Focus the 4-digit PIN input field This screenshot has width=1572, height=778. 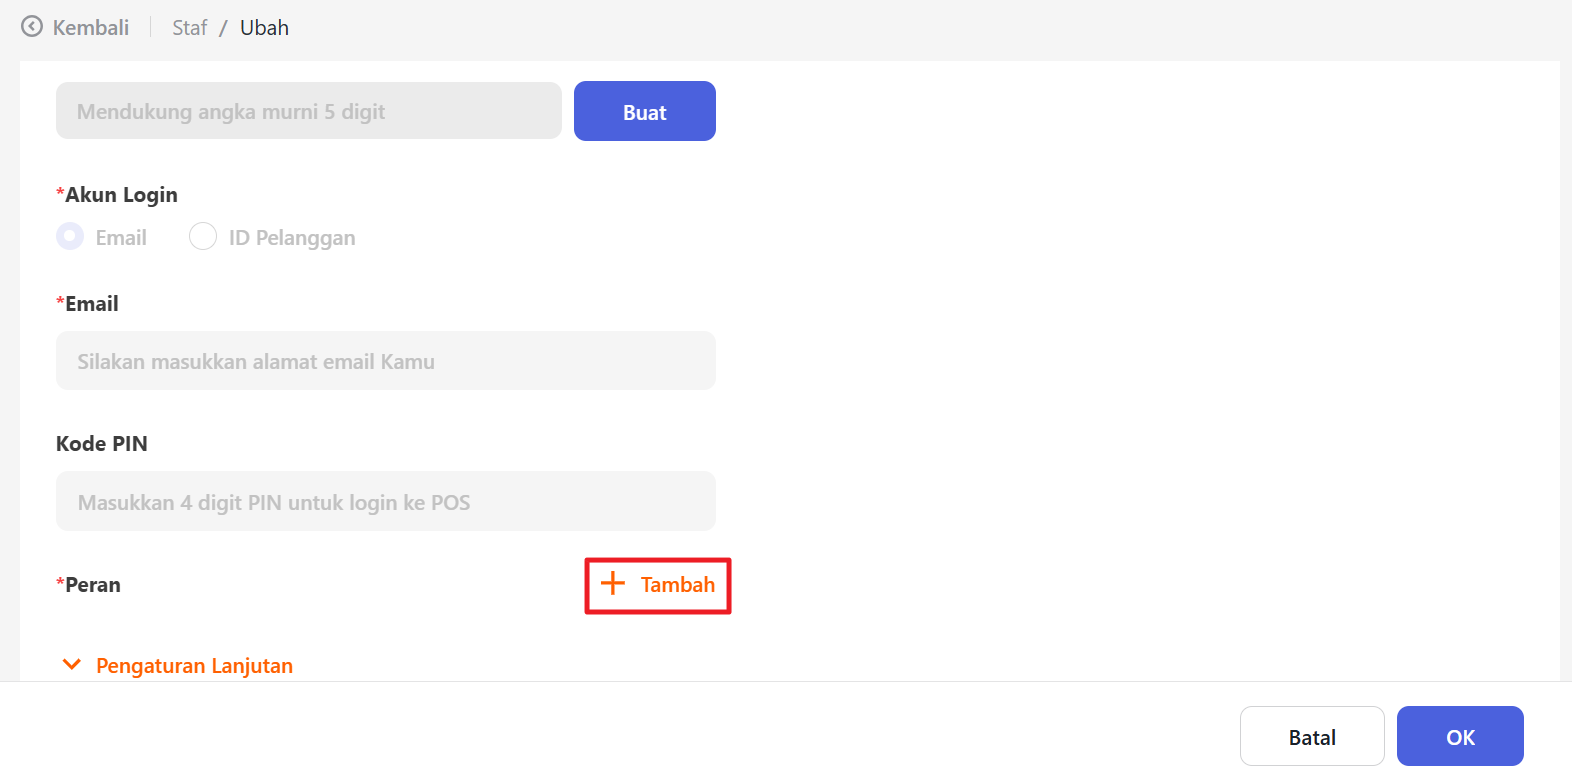point(385,501)
